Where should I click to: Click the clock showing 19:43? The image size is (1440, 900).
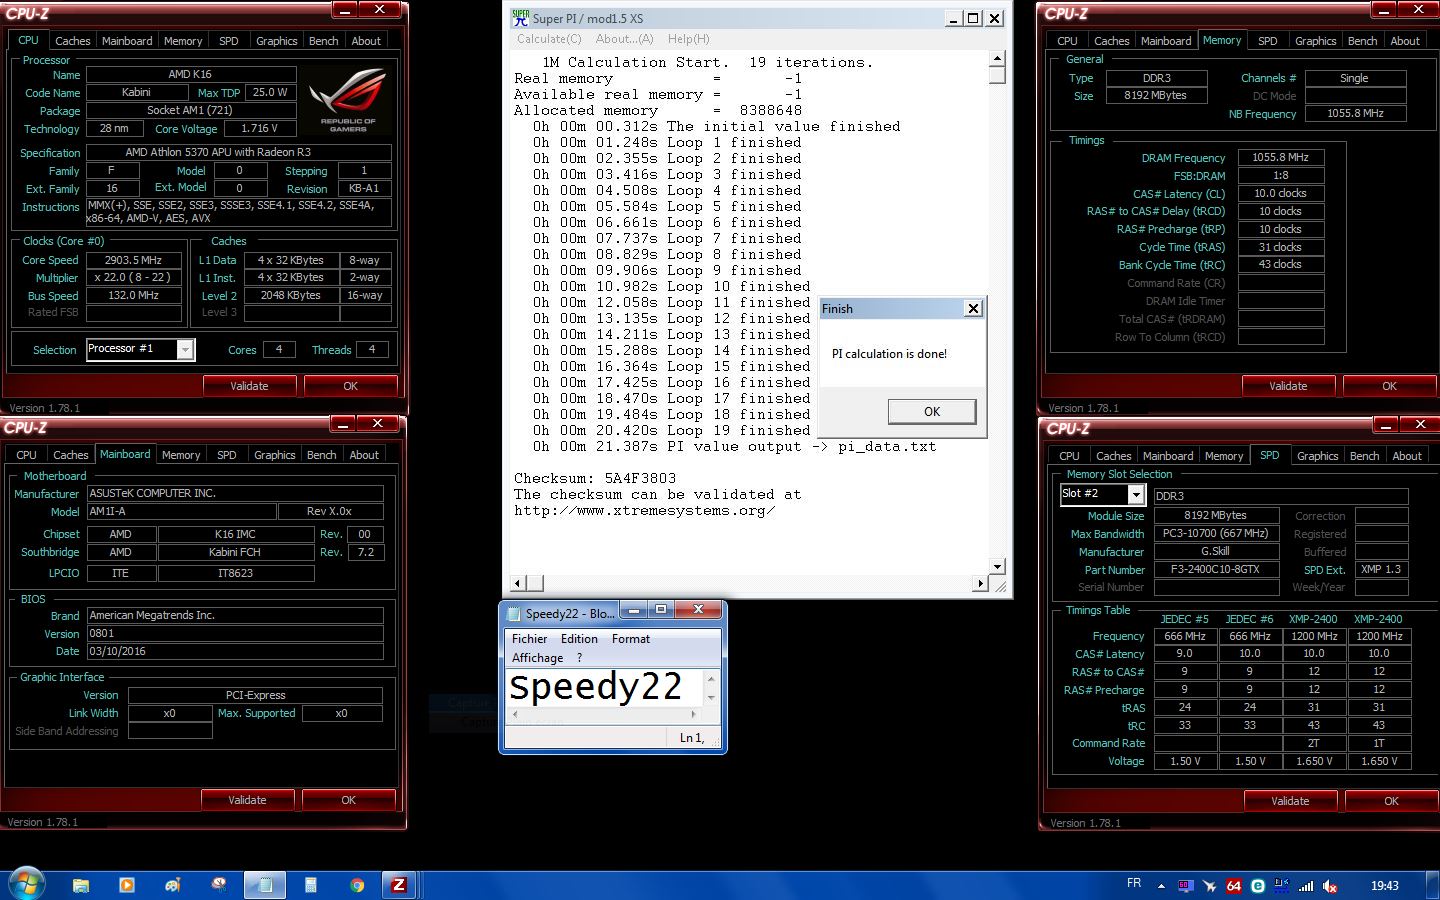[x=1385, y=886]
